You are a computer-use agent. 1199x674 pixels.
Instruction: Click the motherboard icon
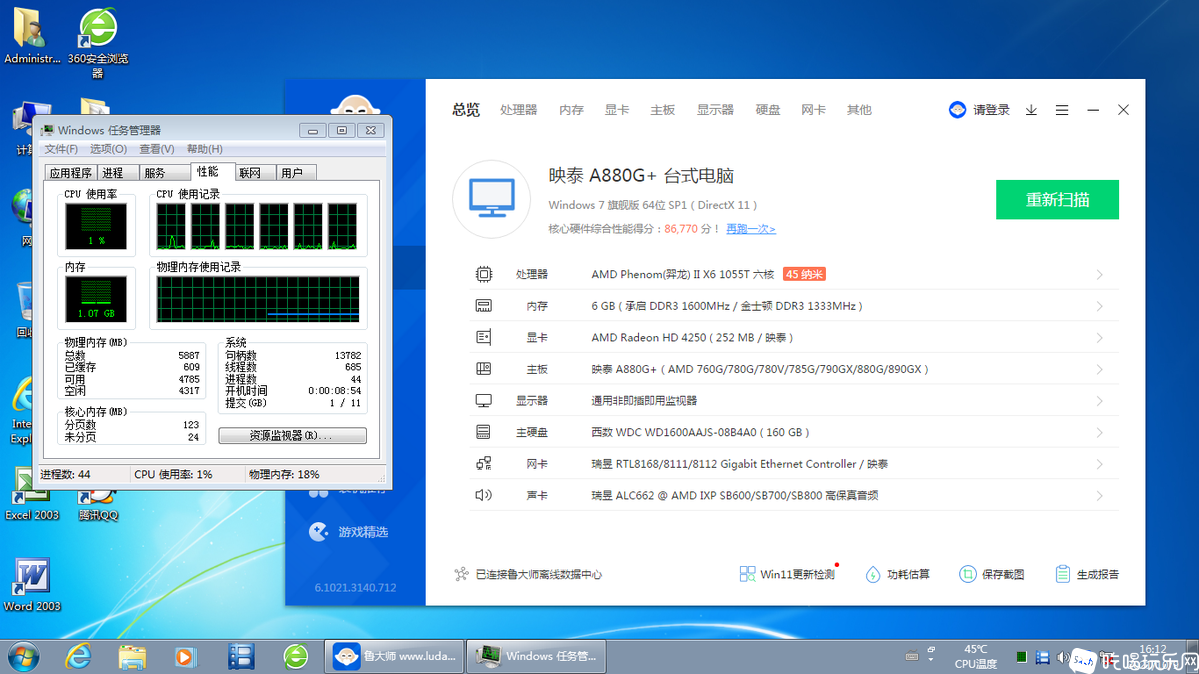pos(483,369)
